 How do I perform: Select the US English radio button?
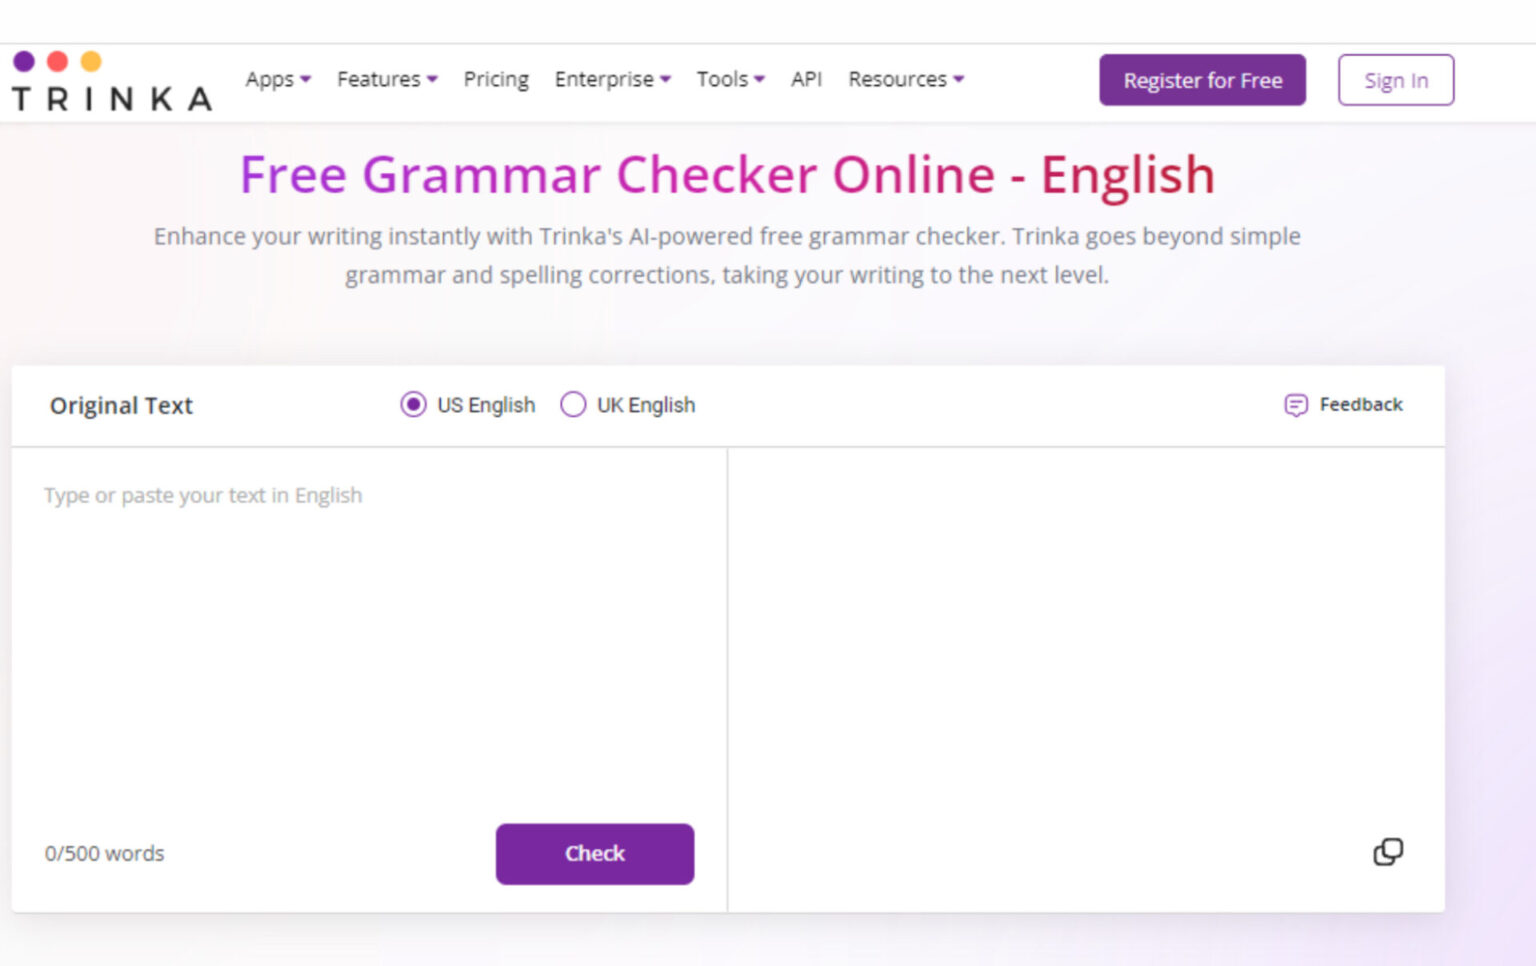coord(414,405)
